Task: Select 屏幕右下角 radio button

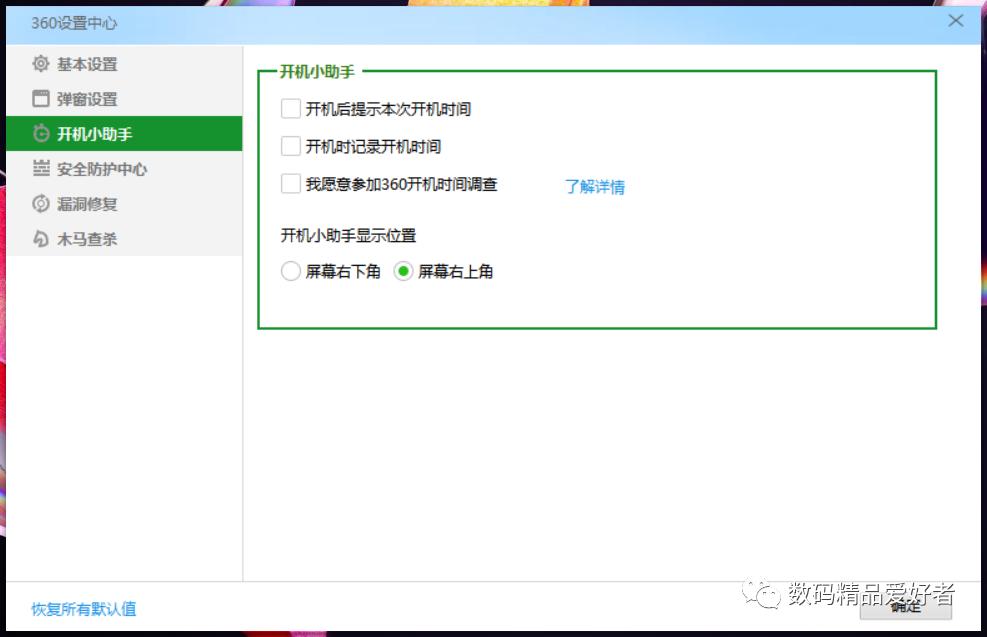Action: point(290,271)
